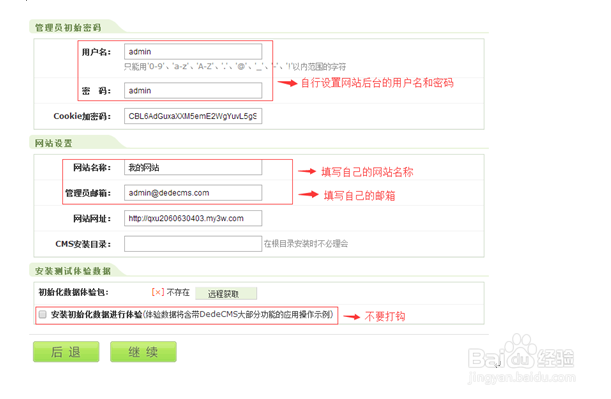The height and width of the screenshot is (399, 611).
Task: Select the Cookie加密码 text field
Action: click(x=193, y=116)
